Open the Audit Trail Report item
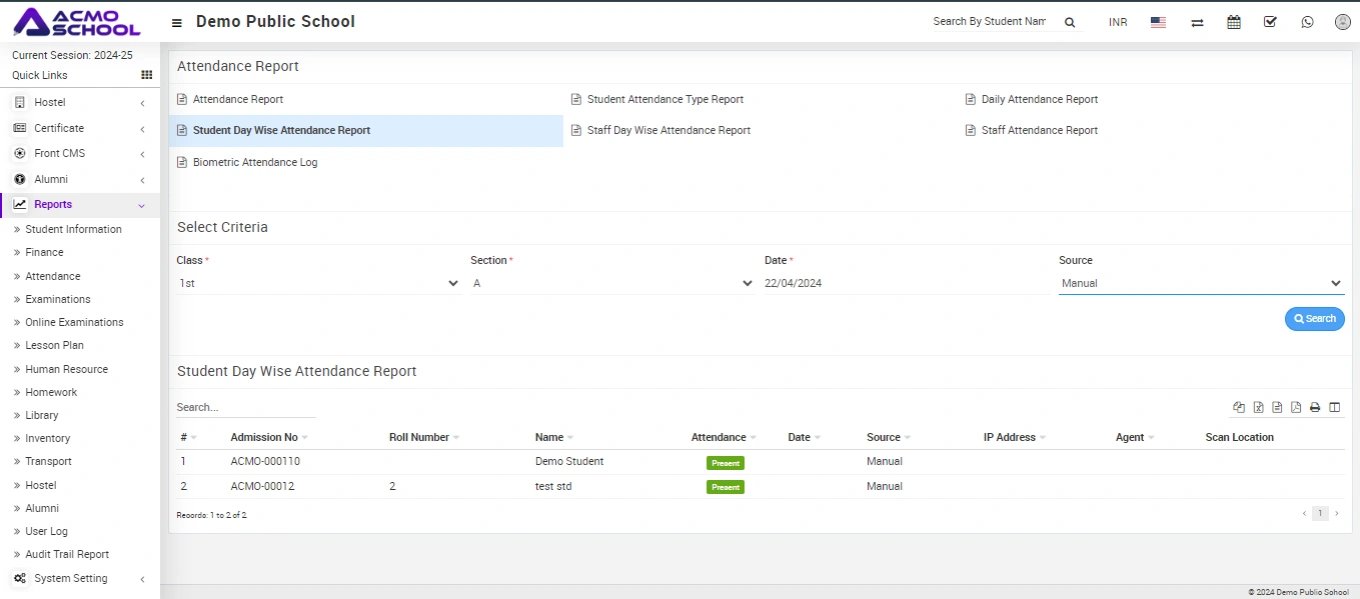Viewport: 1360px width, 599px height. (67, 554)
